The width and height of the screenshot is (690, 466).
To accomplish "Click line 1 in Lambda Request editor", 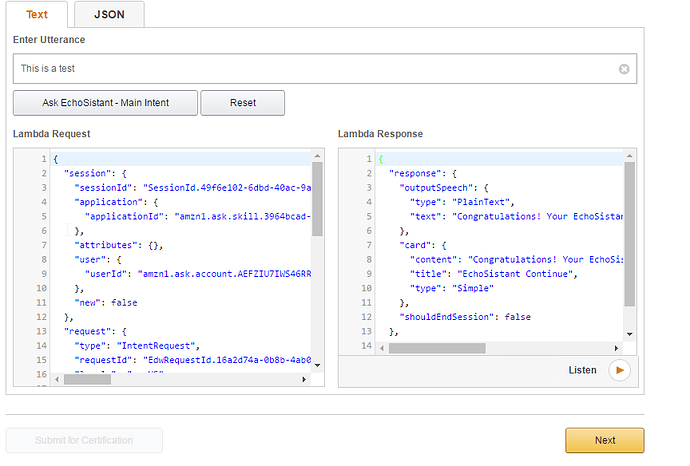I will [x=180, y=159].
